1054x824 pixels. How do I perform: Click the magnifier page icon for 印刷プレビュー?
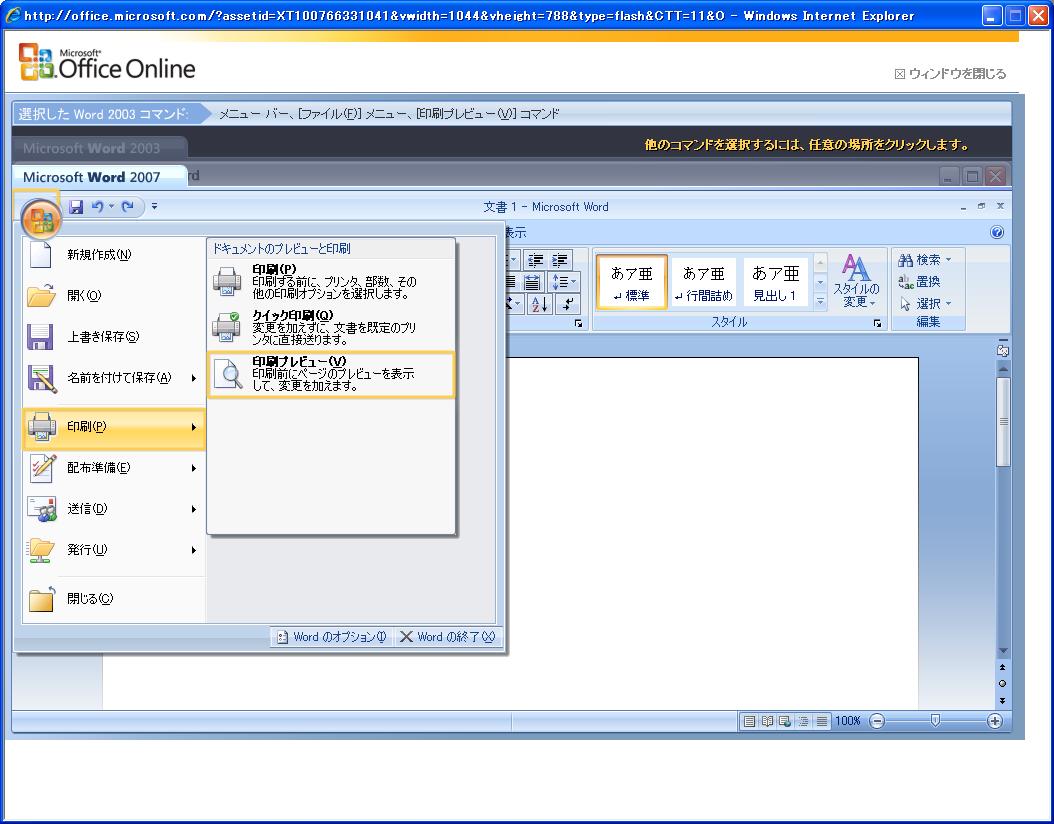click(229, 374)
